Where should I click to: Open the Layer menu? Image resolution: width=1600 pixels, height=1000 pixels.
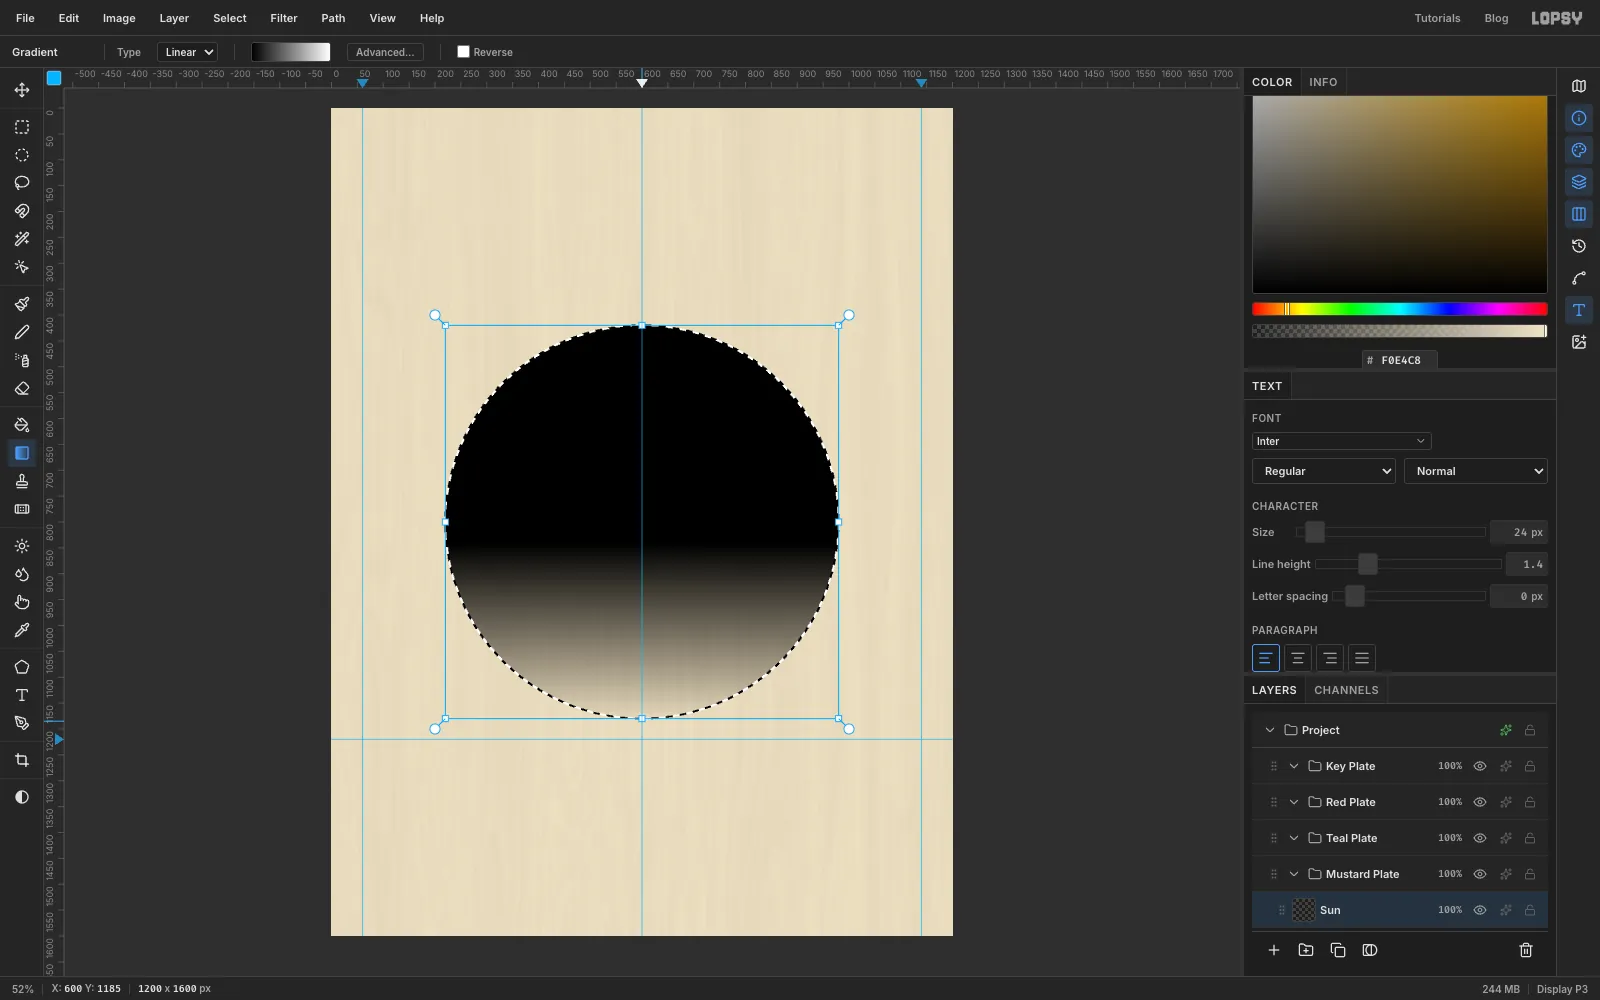(x=174, y=18)
